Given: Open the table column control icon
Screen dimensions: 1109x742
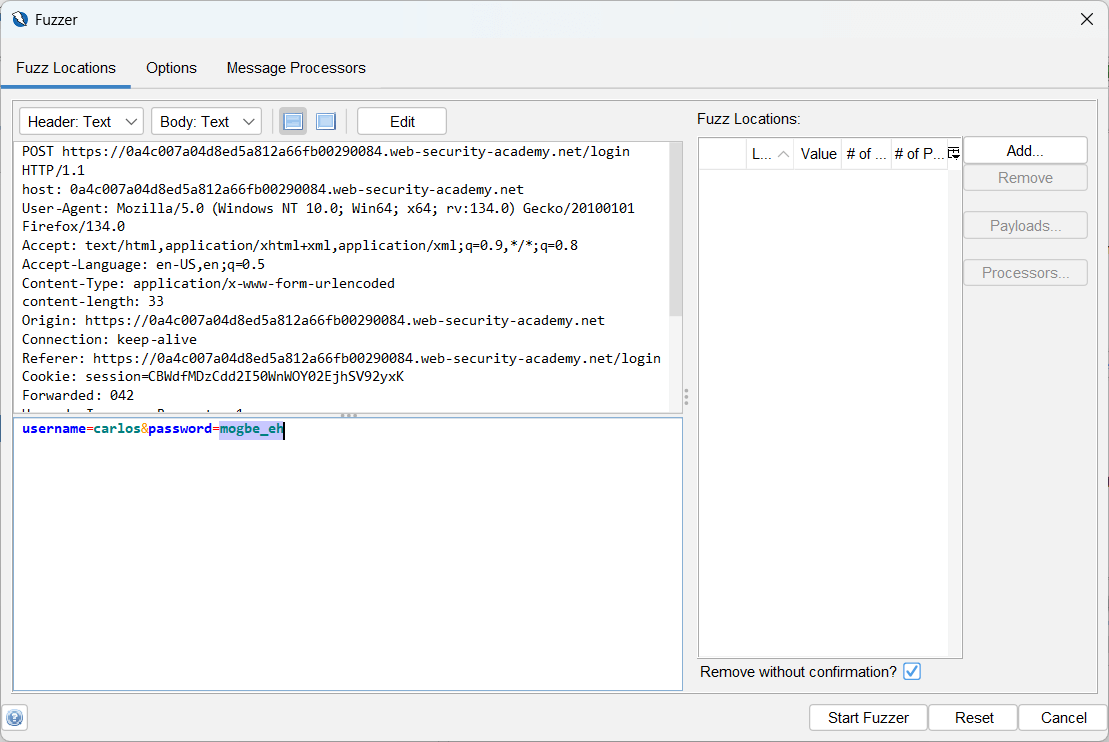Looking at the screenshot, I should 954,153.
